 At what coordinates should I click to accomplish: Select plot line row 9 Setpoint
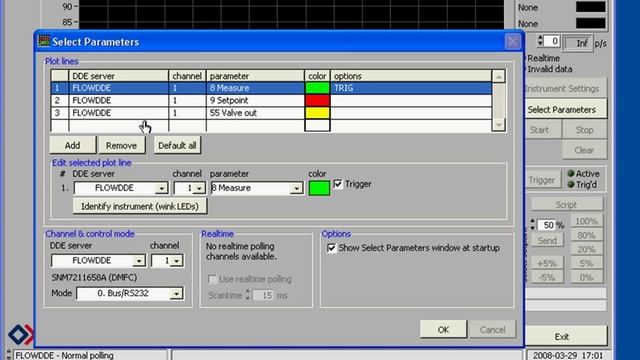click(x=271, y=100)
